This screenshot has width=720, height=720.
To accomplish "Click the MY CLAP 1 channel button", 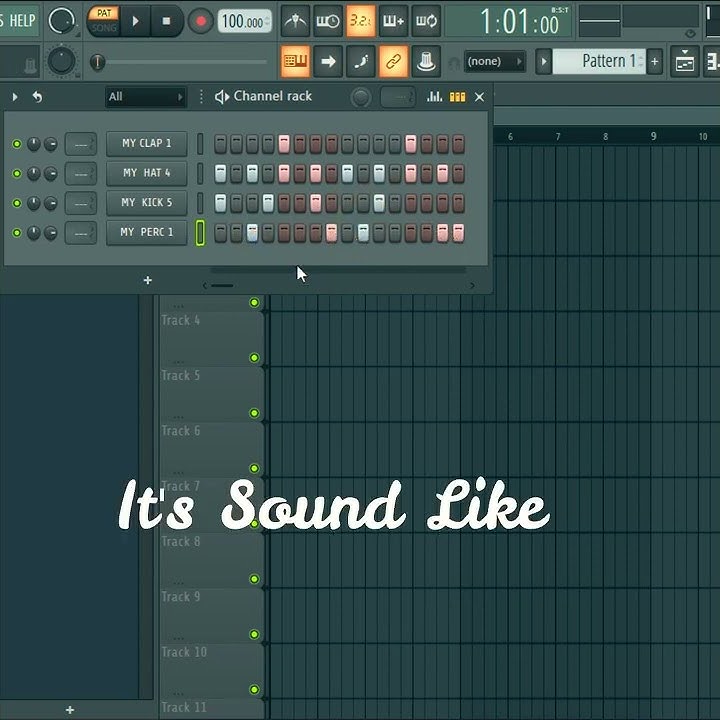I will (146, 144).
